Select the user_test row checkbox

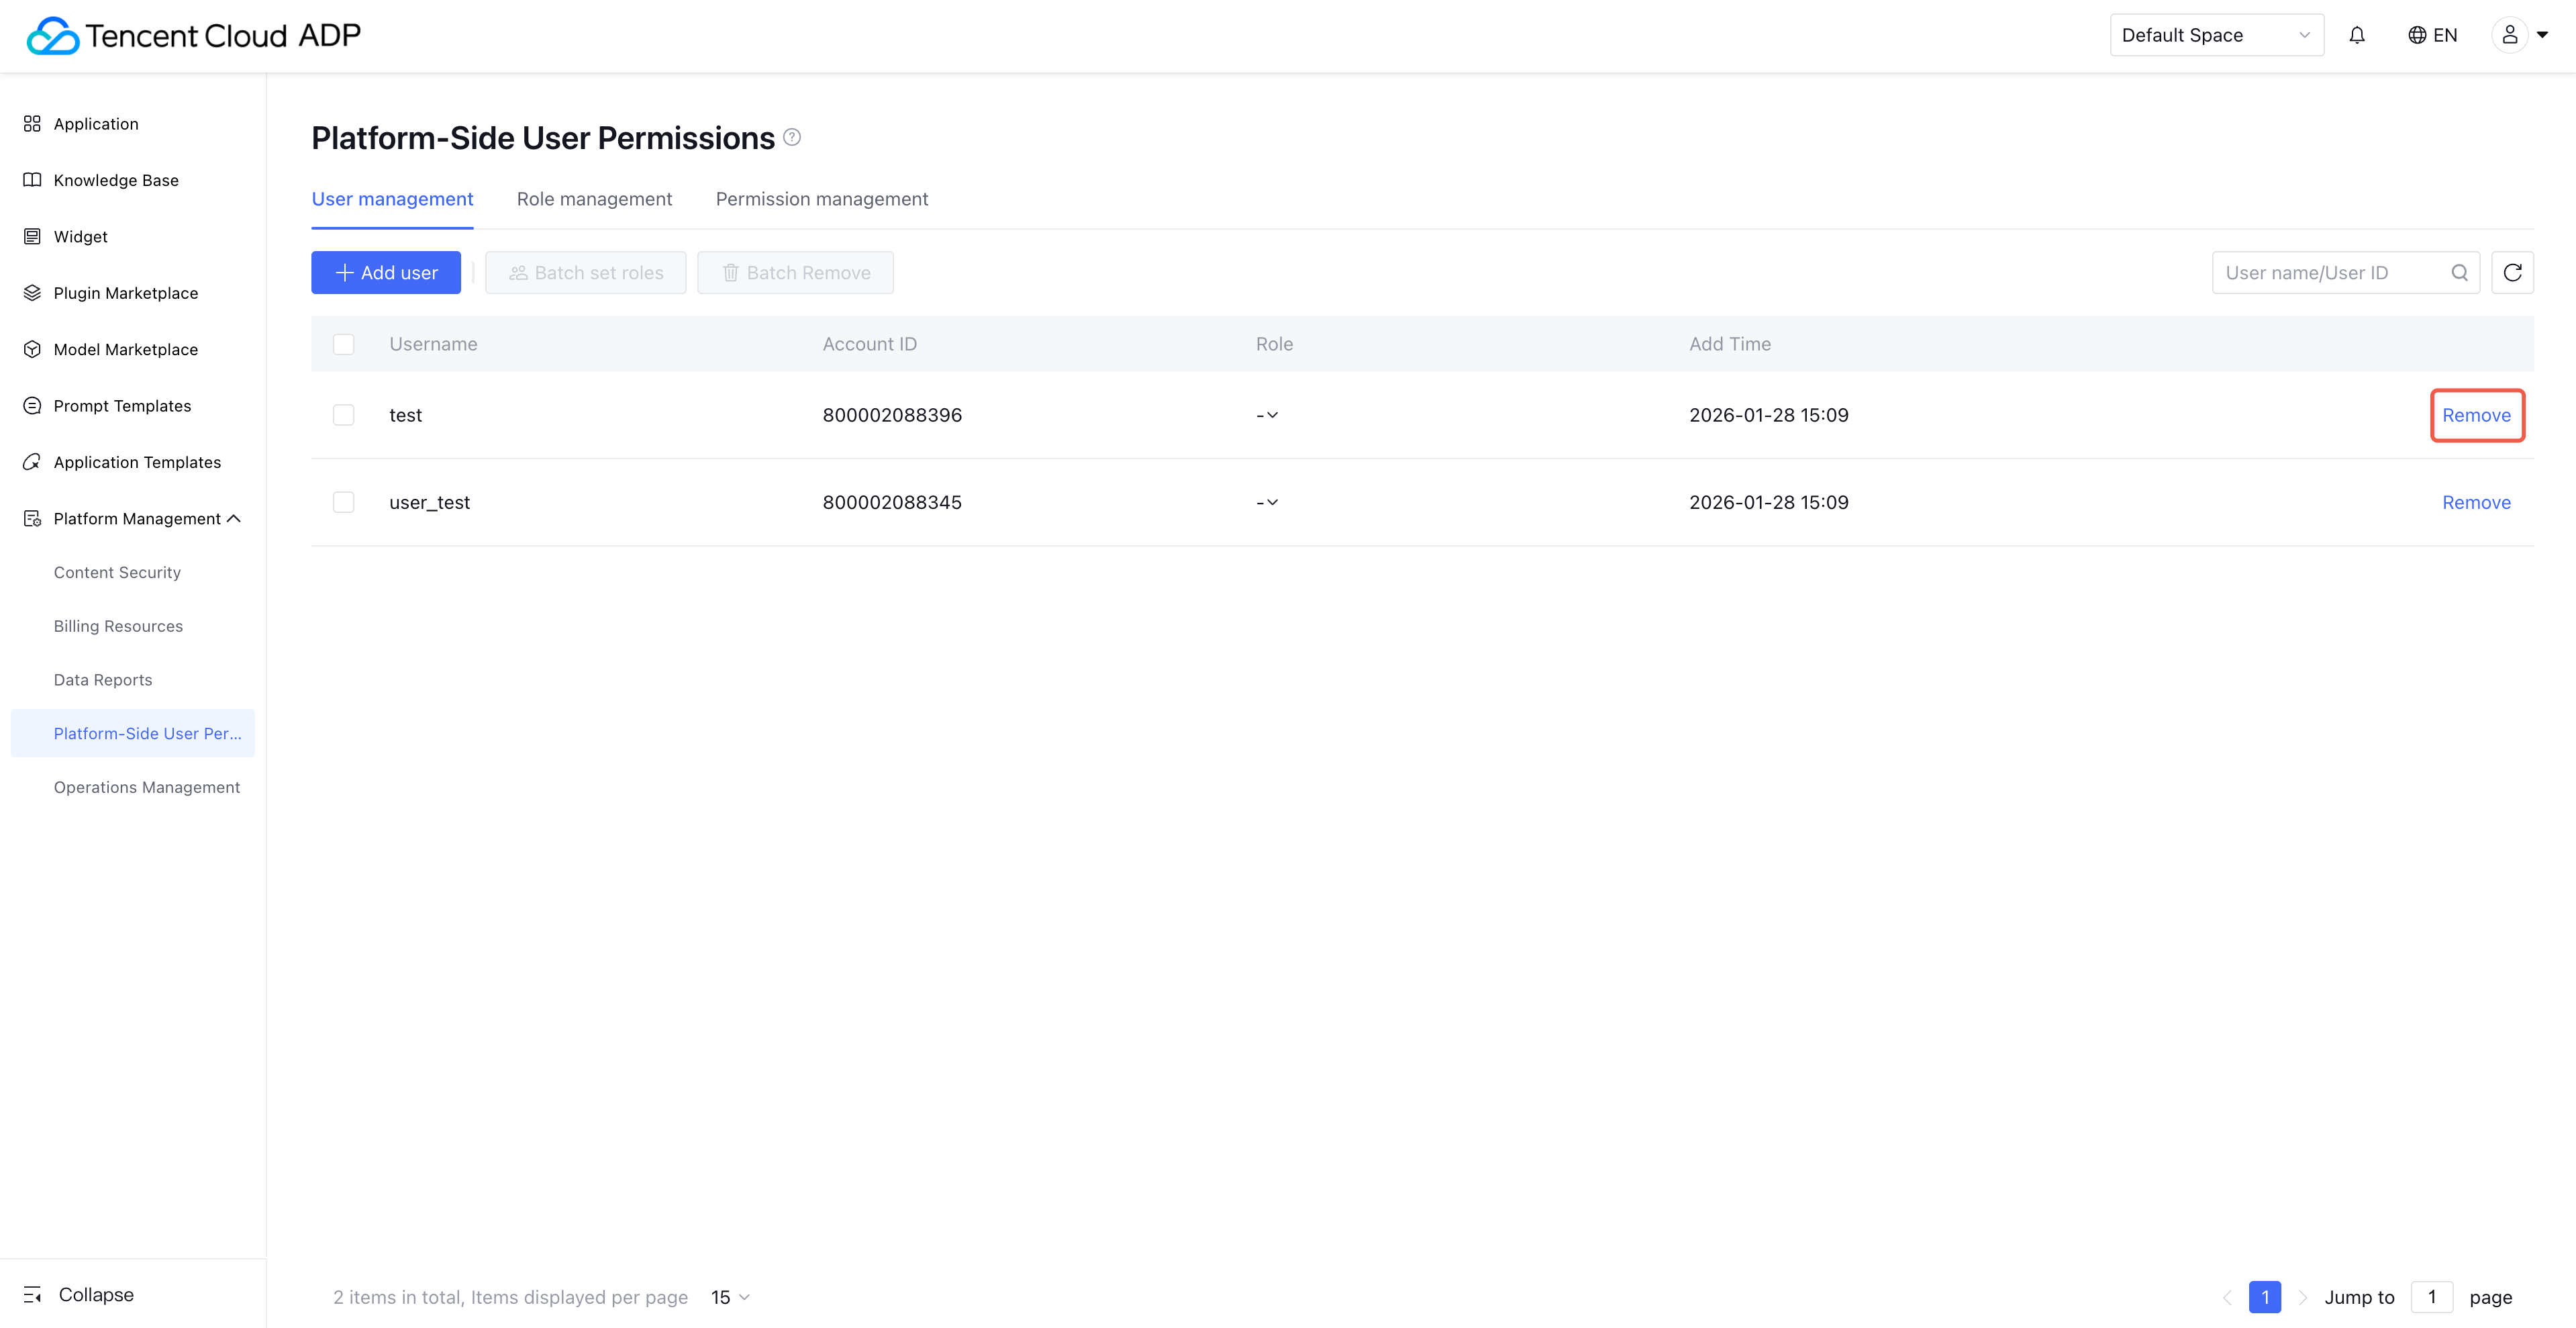tap(343, 502)
